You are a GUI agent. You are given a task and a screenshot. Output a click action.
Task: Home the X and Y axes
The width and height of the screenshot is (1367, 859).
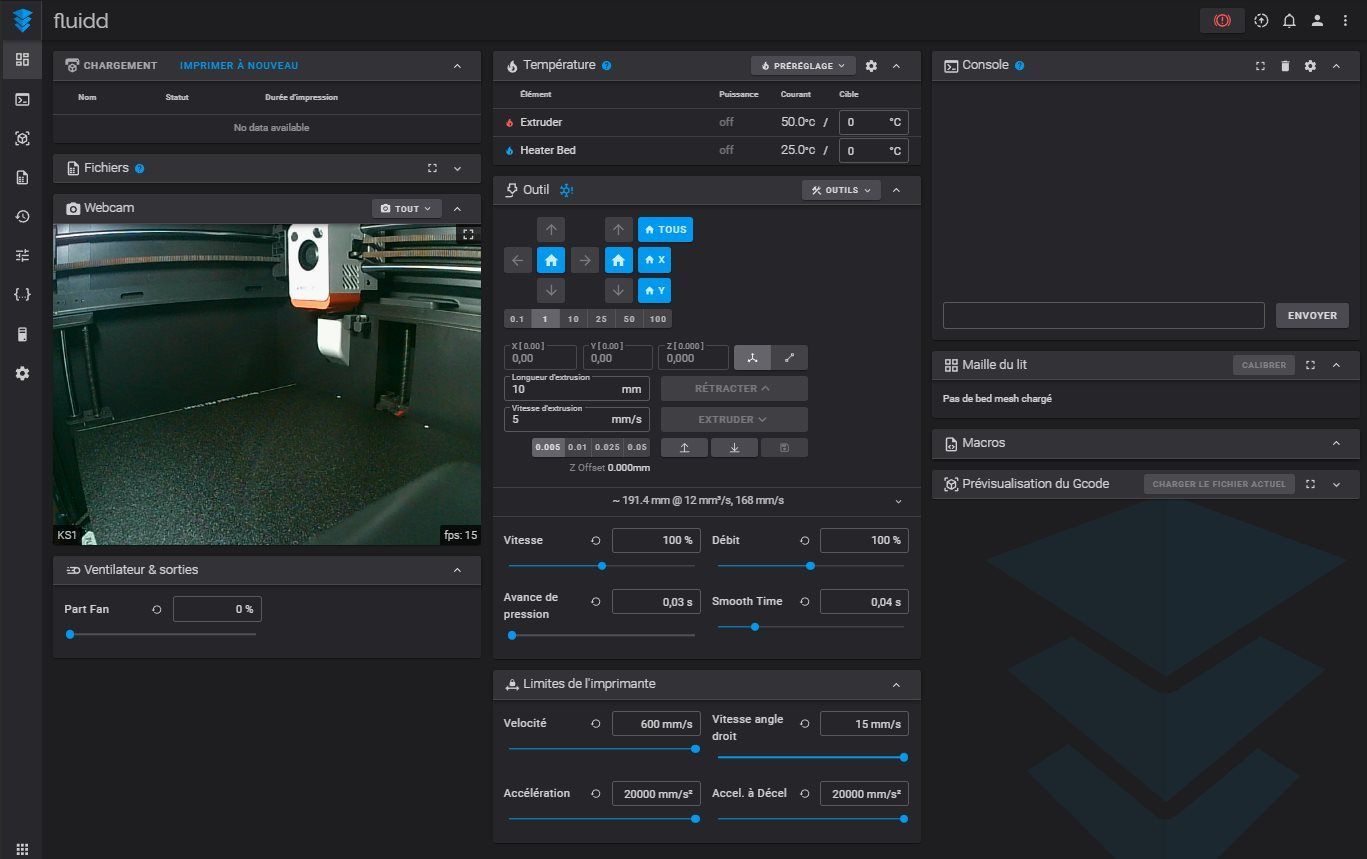click(x=551, y=260)
